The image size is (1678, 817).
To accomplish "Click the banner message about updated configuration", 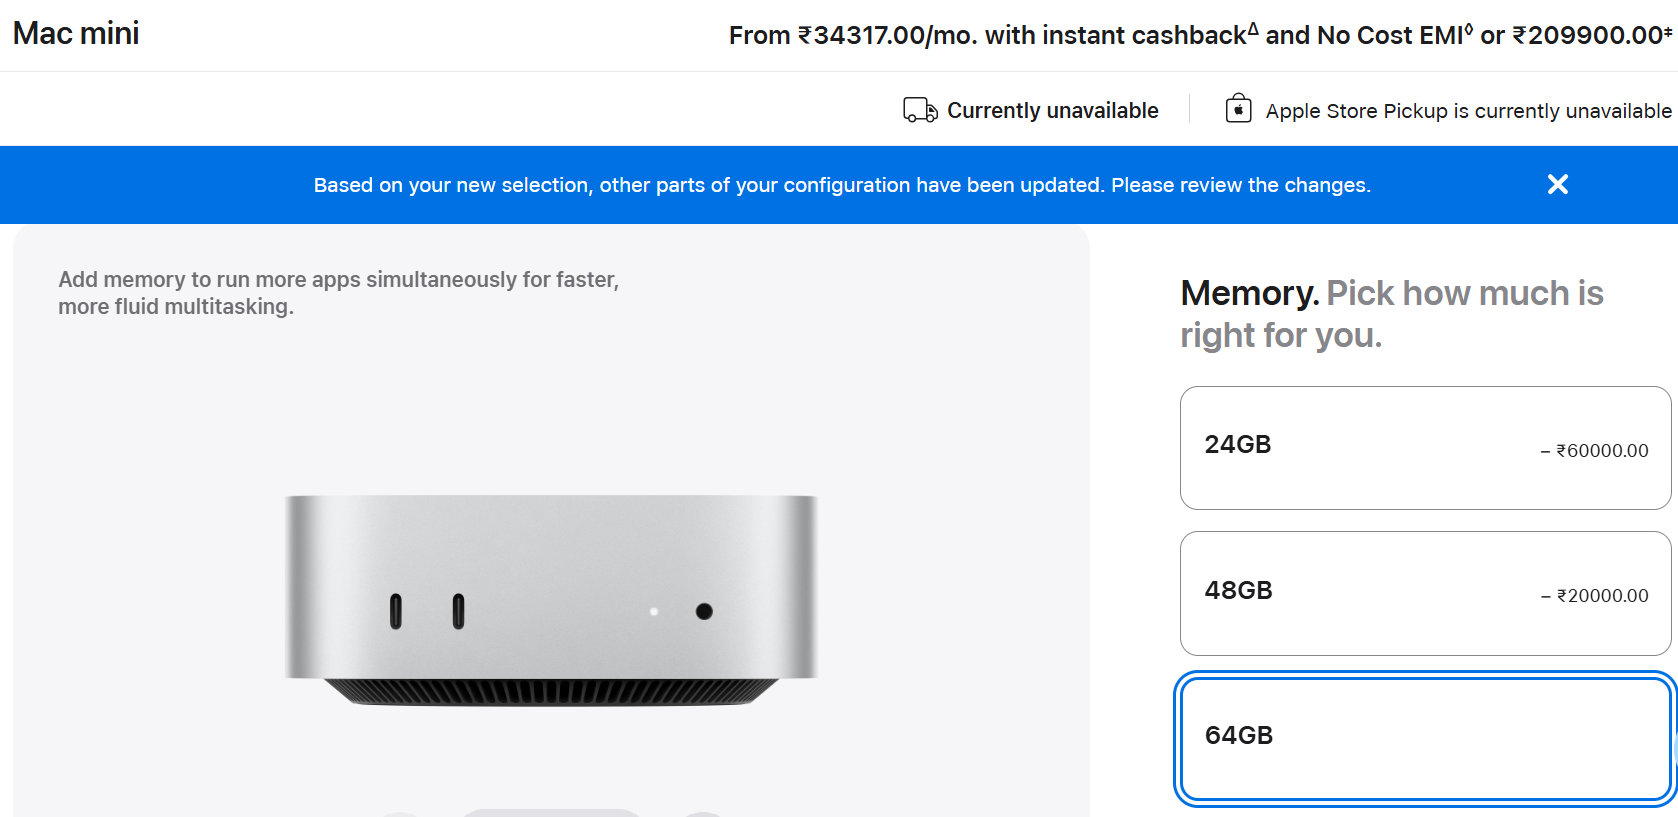I will coord(842,185).
